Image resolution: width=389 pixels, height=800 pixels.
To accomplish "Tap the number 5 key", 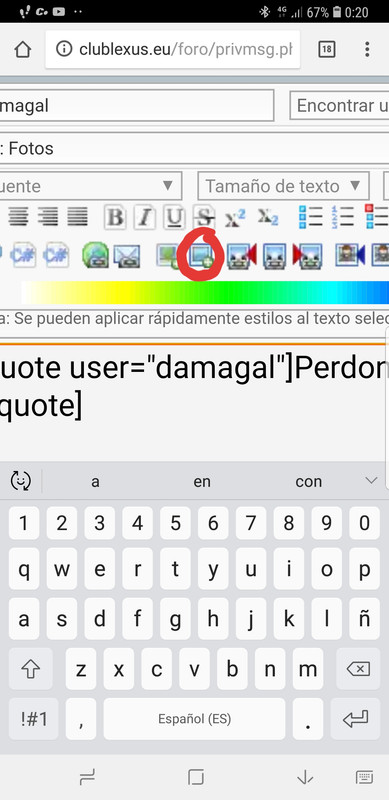I will [x=175, y=523].
